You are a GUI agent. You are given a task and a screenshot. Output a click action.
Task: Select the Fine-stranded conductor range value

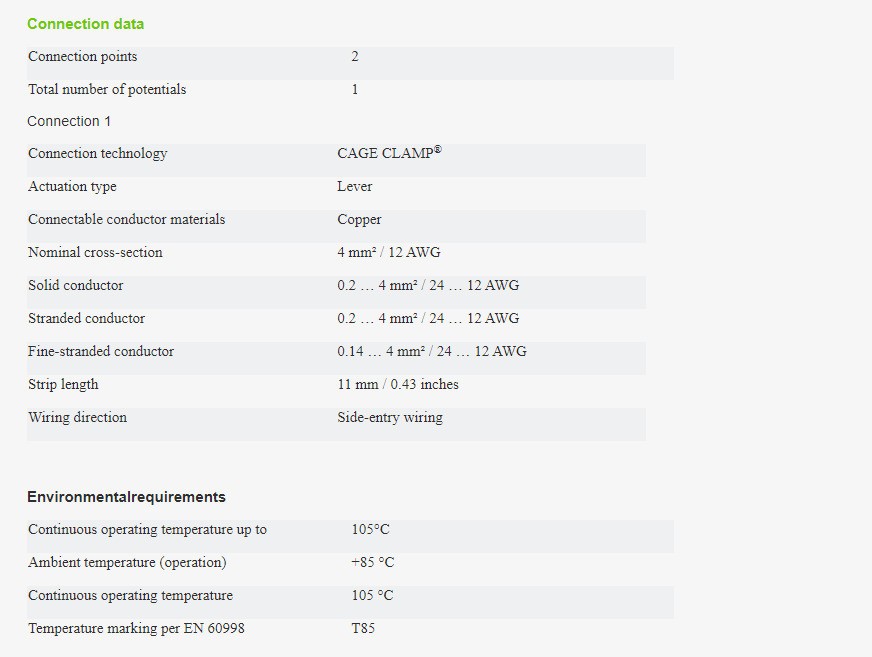point(431,352)
